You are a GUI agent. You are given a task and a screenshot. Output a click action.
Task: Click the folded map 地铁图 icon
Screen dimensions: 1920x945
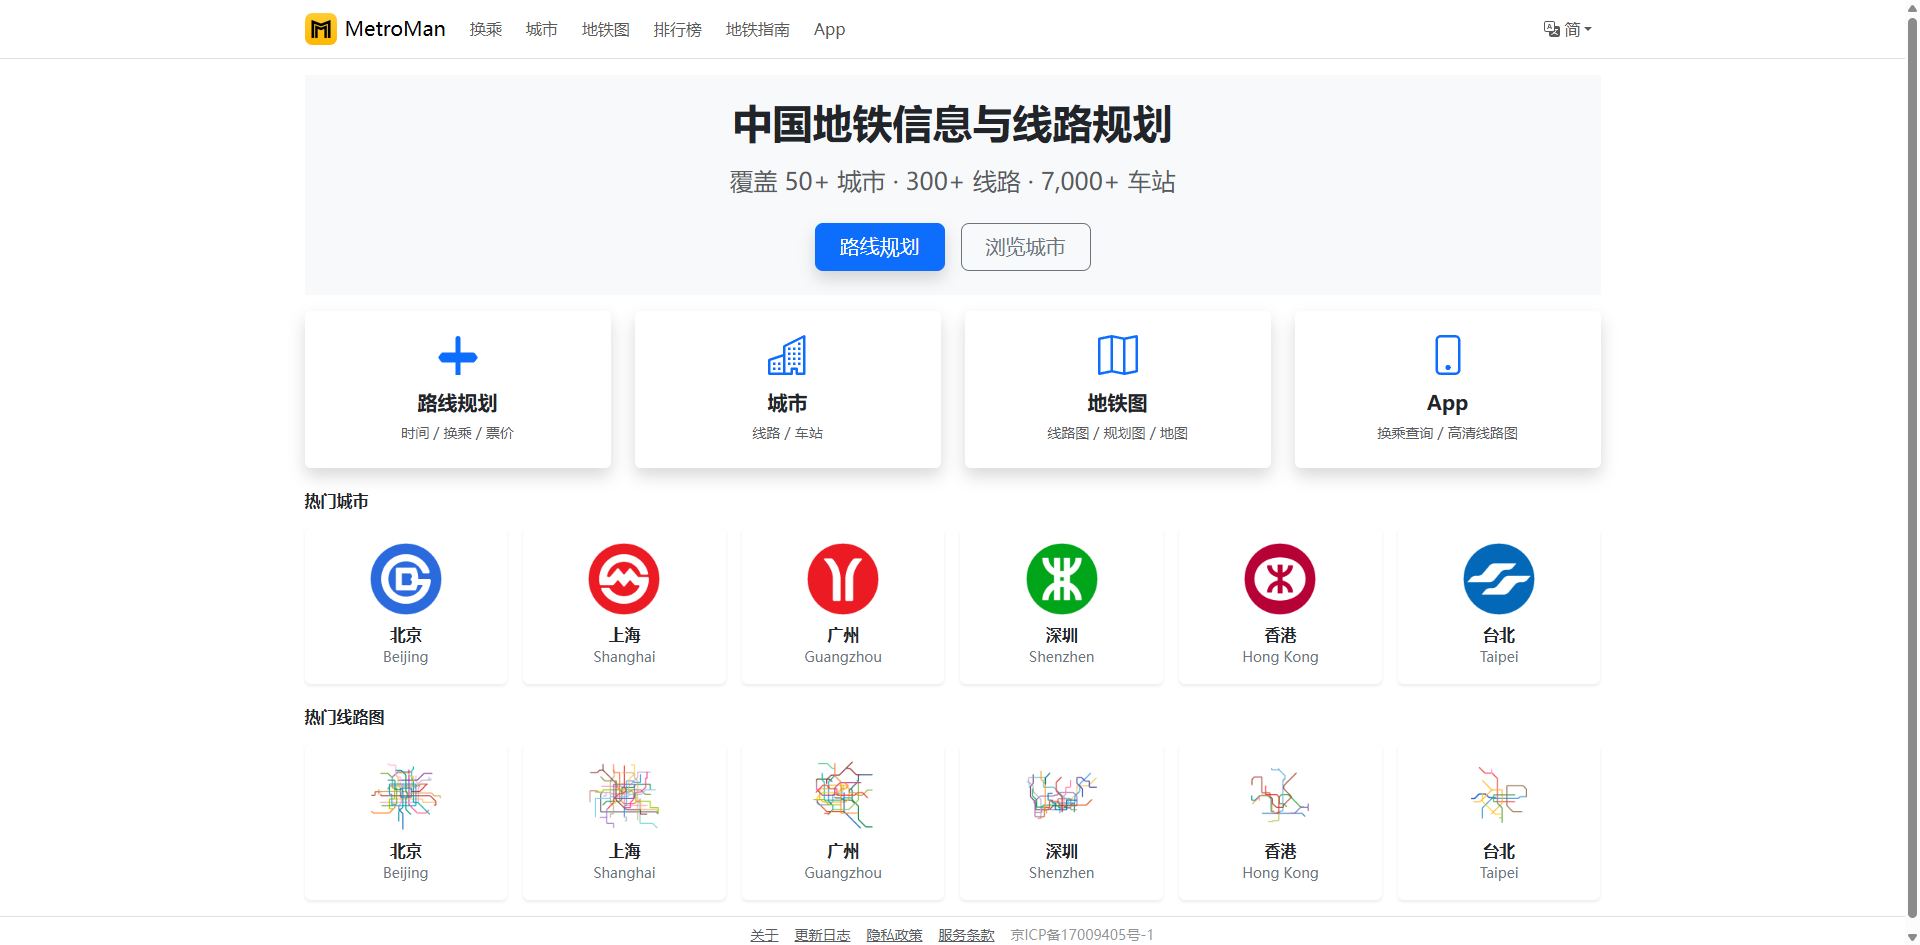[x=1117, y=356]
